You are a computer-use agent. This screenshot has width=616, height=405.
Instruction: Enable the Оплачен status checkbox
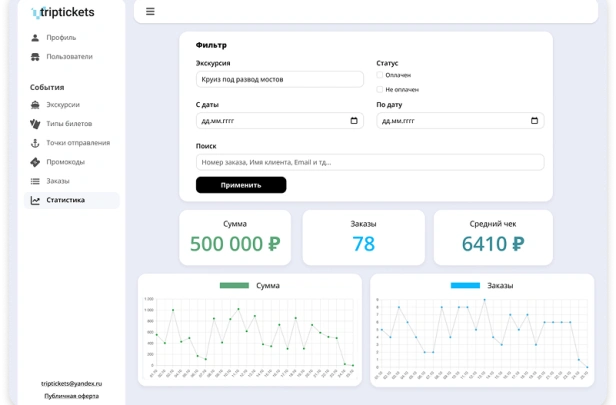tap(380, 75)
